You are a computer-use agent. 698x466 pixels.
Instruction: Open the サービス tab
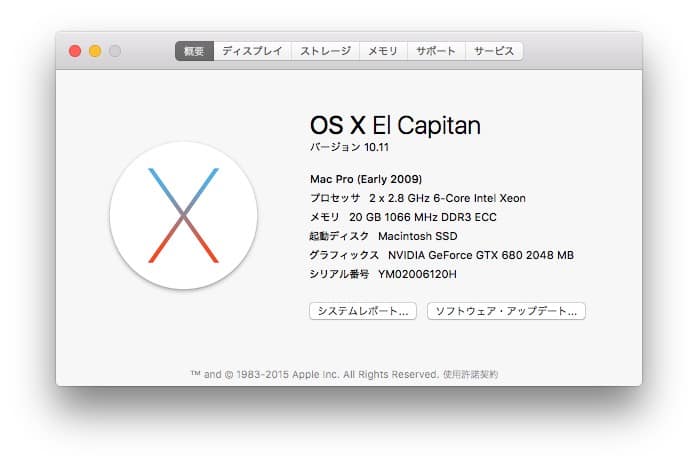click(x=494, y=51)
